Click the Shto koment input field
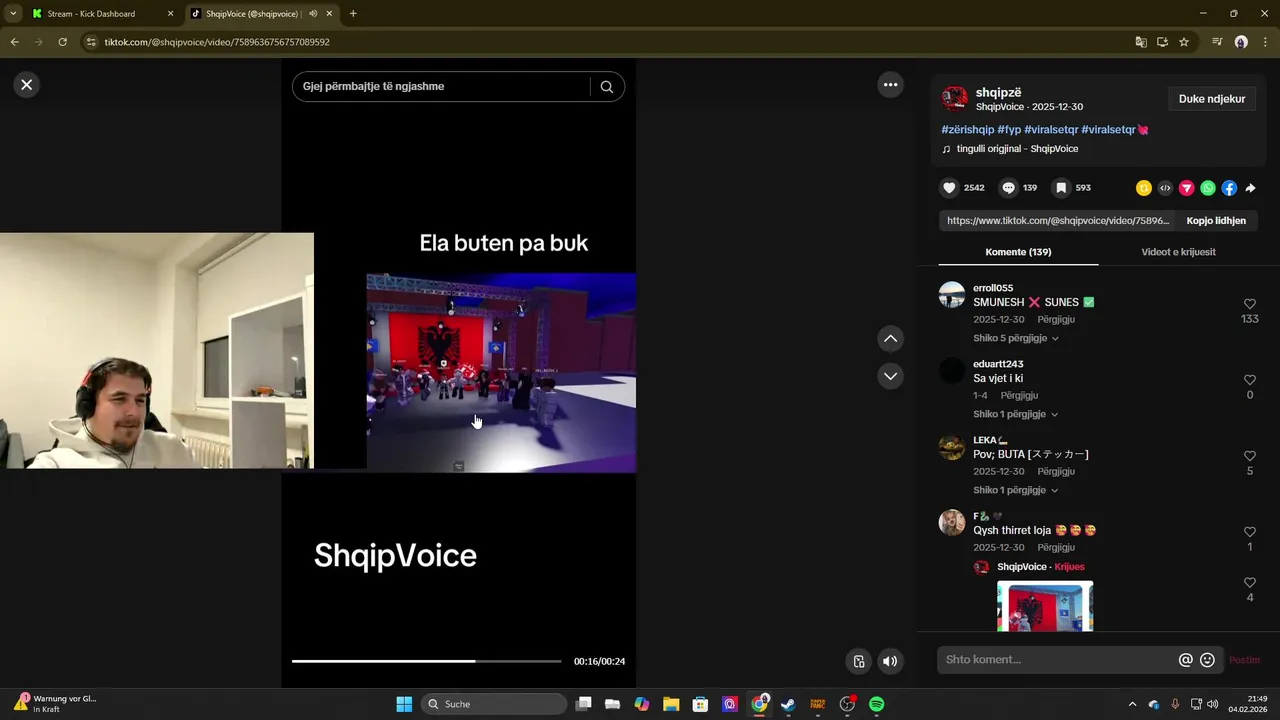1280x720 pixels. click(x=1058, y=660)
